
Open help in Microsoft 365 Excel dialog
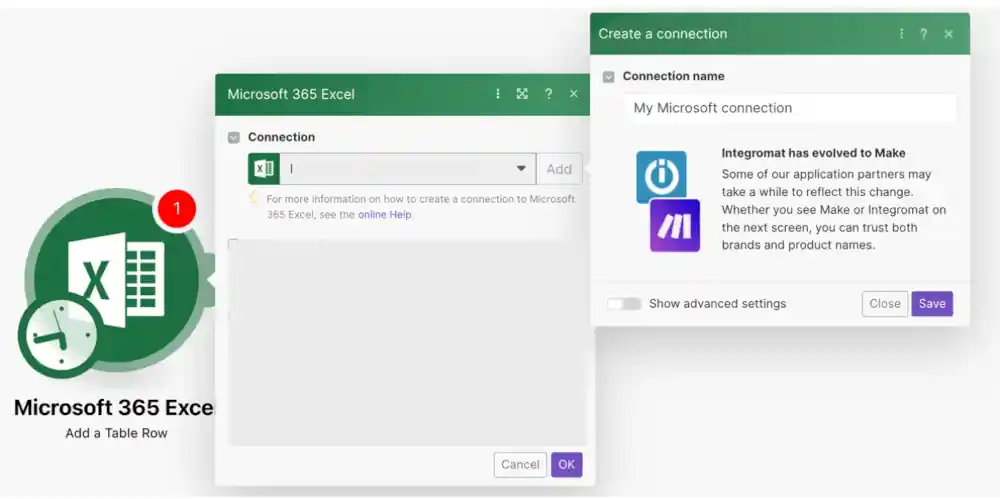(x=548, y=94)
